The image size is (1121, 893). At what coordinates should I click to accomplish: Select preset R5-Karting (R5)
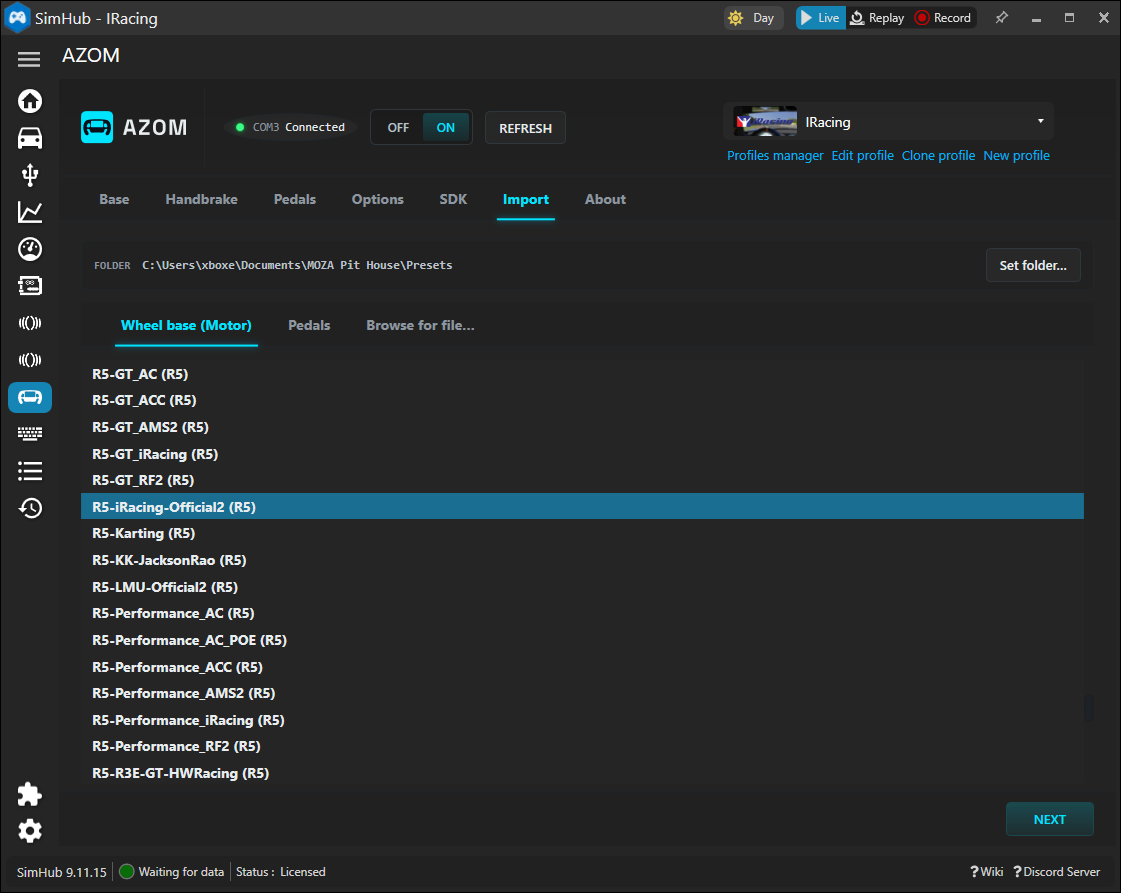[582, 533]
